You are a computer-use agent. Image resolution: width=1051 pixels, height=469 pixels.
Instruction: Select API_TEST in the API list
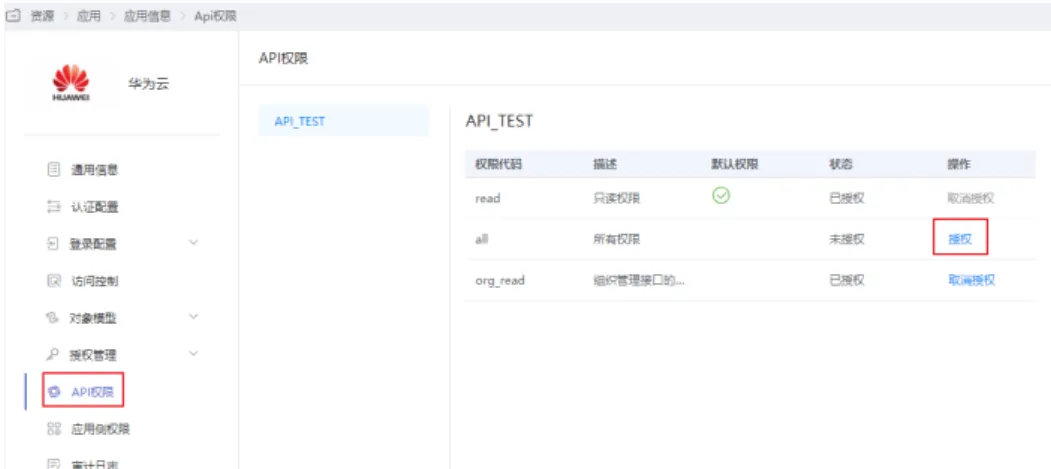(x=343, y=121)
